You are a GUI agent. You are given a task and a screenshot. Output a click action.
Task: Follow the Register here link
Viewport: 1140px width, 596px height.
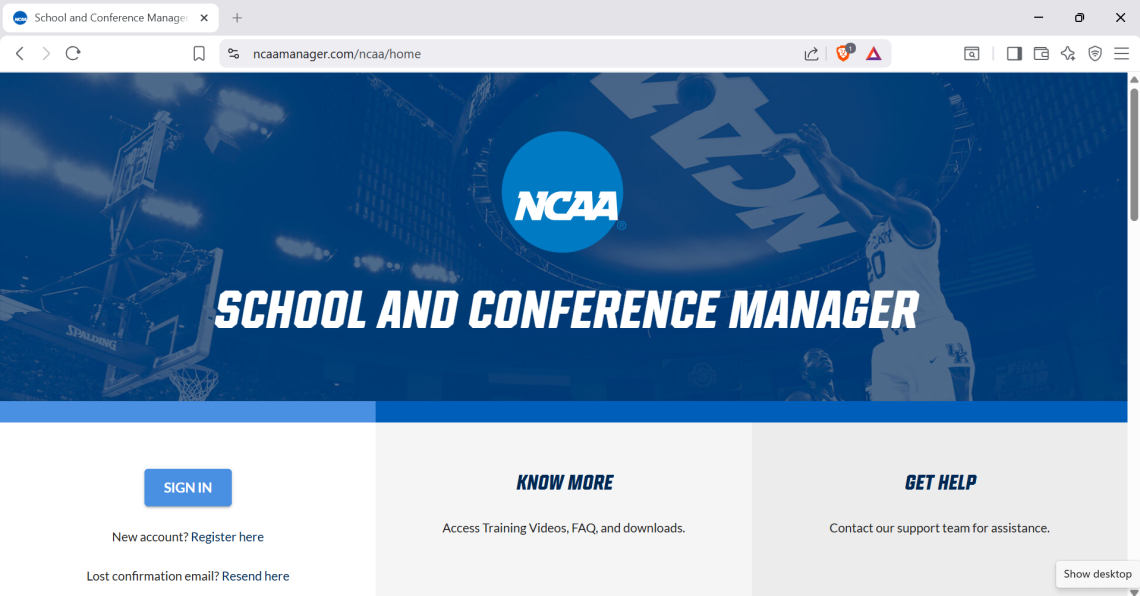click(227, 537)
